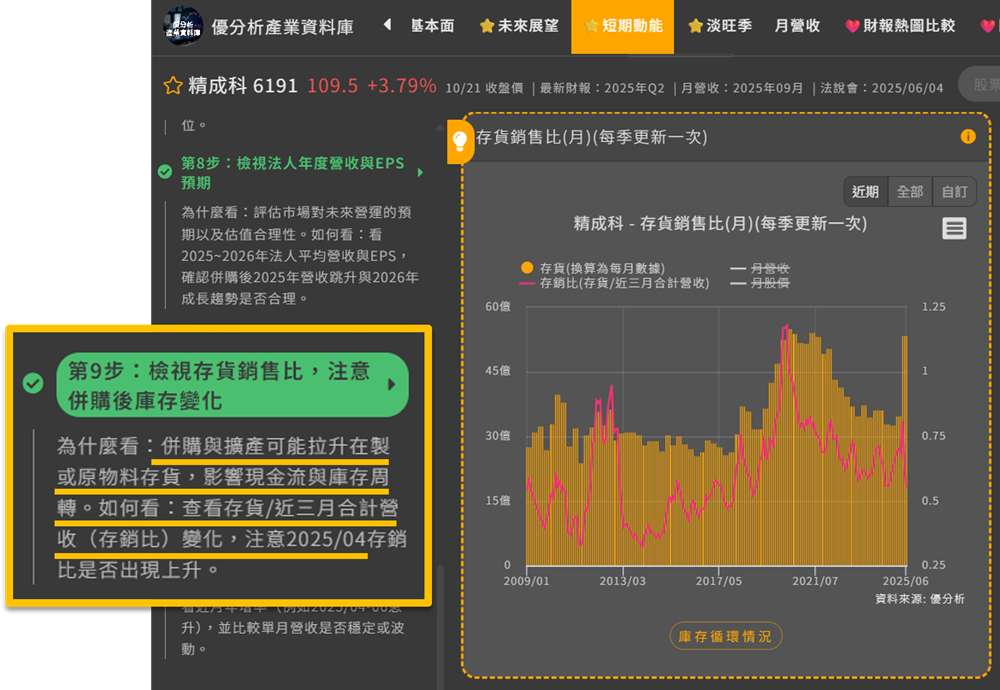Select the 自訂 custom range option
Image resolution: width=1000 pixels, height=690 pixels.
[954, 192]
